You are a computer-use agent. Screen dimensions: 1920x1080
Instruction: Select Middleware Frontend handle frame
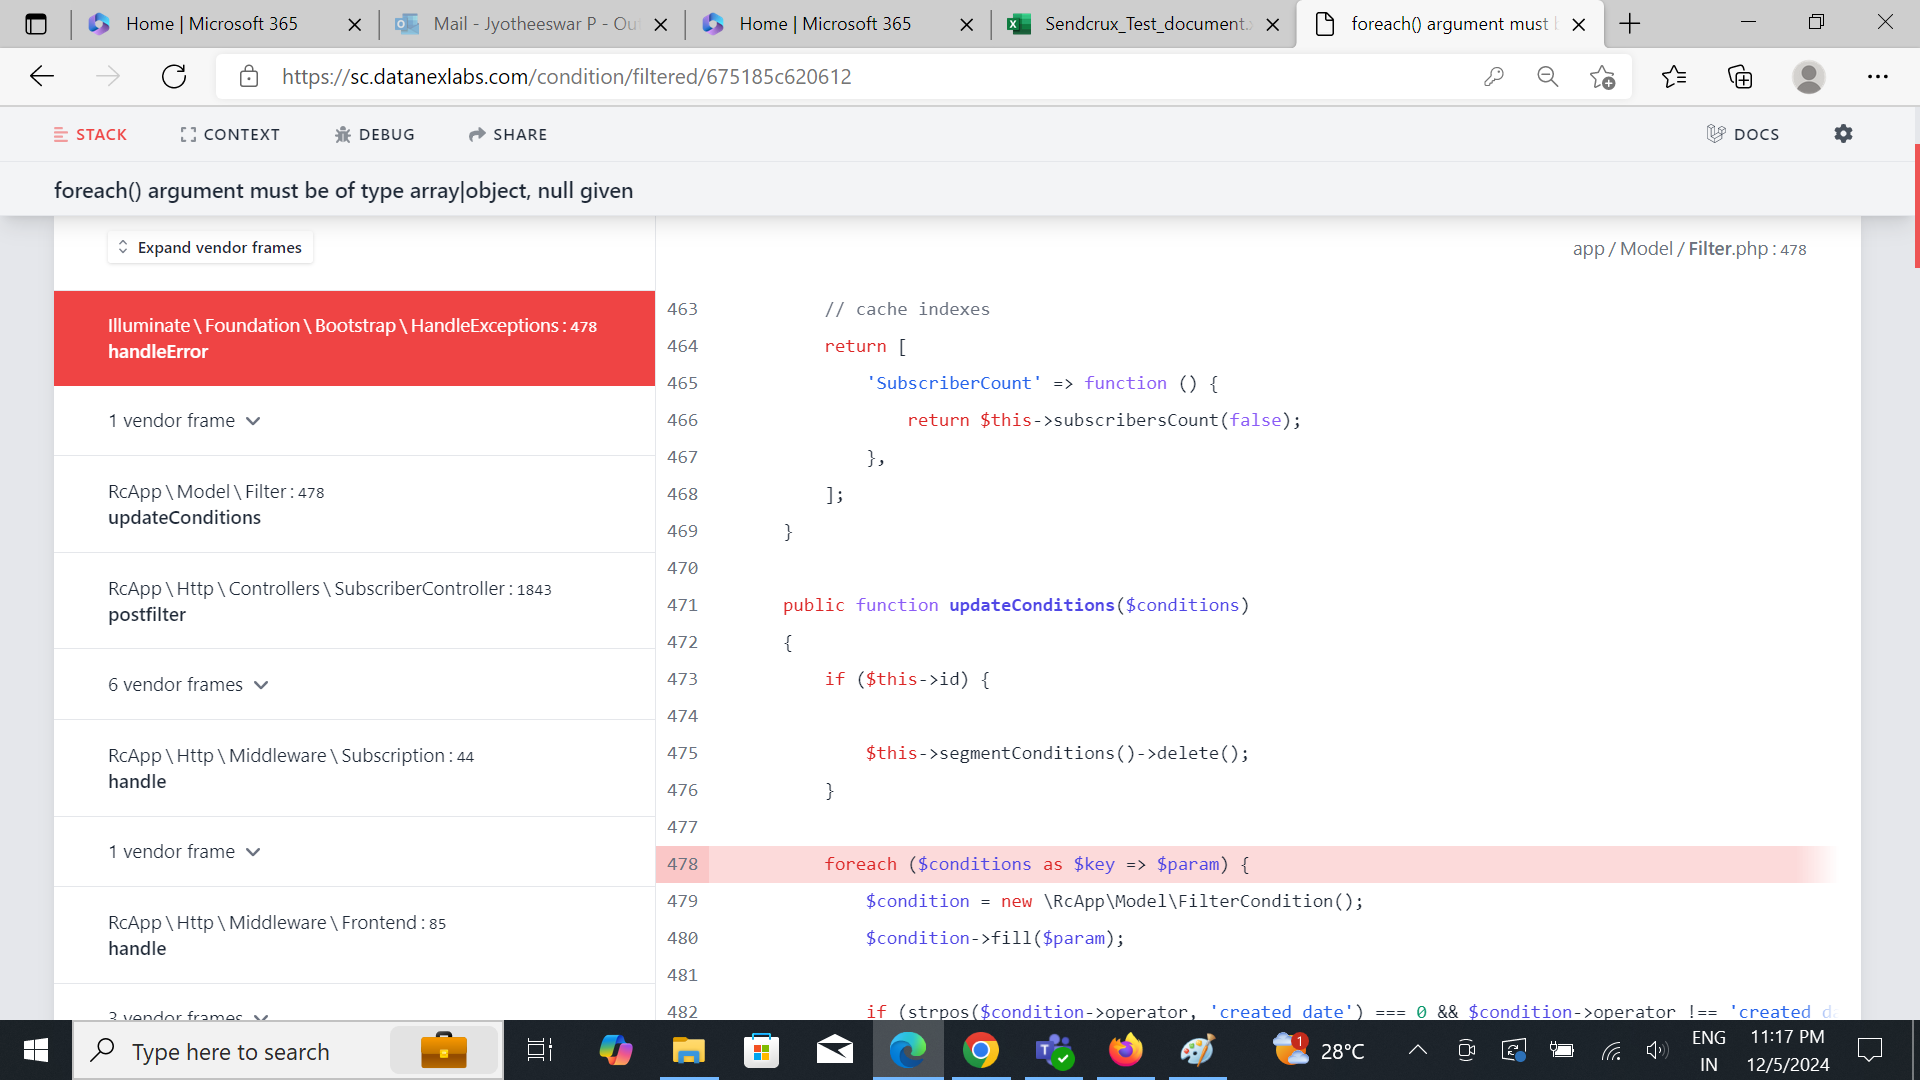click(354, 935)
